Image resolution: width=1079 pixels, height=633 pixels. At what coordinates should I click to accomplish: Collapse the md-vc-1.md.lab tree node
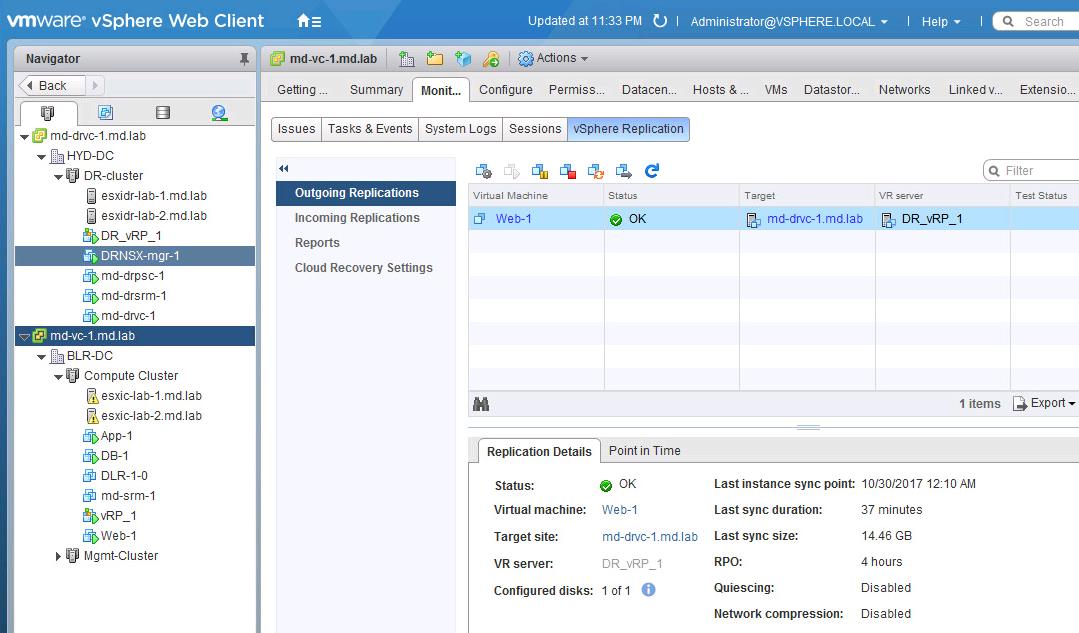tap(24, 336)
